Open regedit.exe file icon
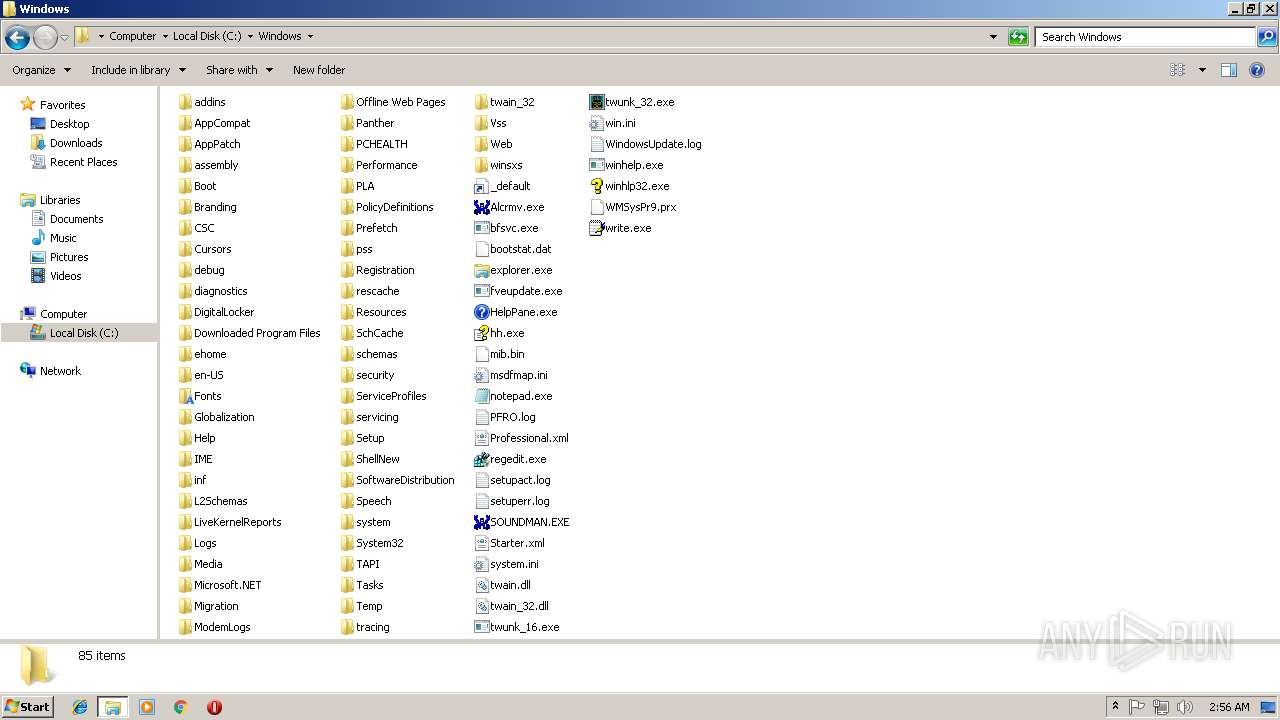The height and width of the screenshot is (720, 1280). tap(482, 459)
